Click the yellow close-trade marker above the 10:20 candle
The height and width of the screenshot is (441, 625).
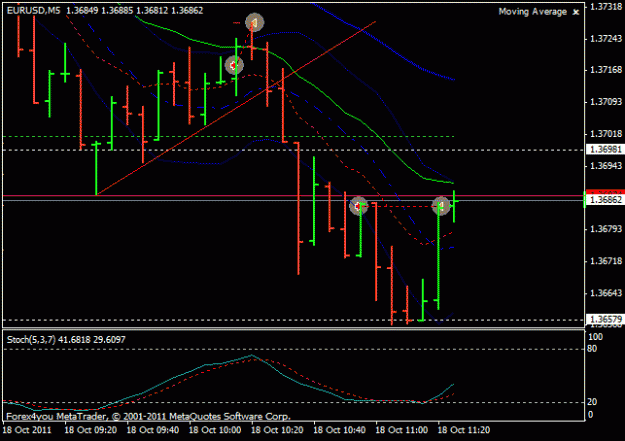(254, 22)
